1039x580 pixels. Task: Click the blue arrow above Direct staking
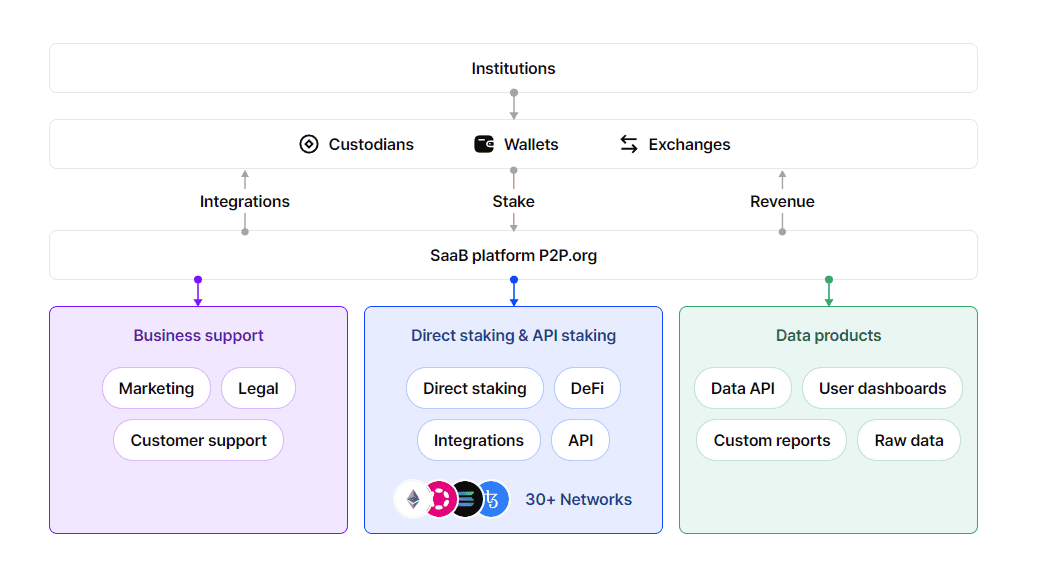click(x=514, y=292)
